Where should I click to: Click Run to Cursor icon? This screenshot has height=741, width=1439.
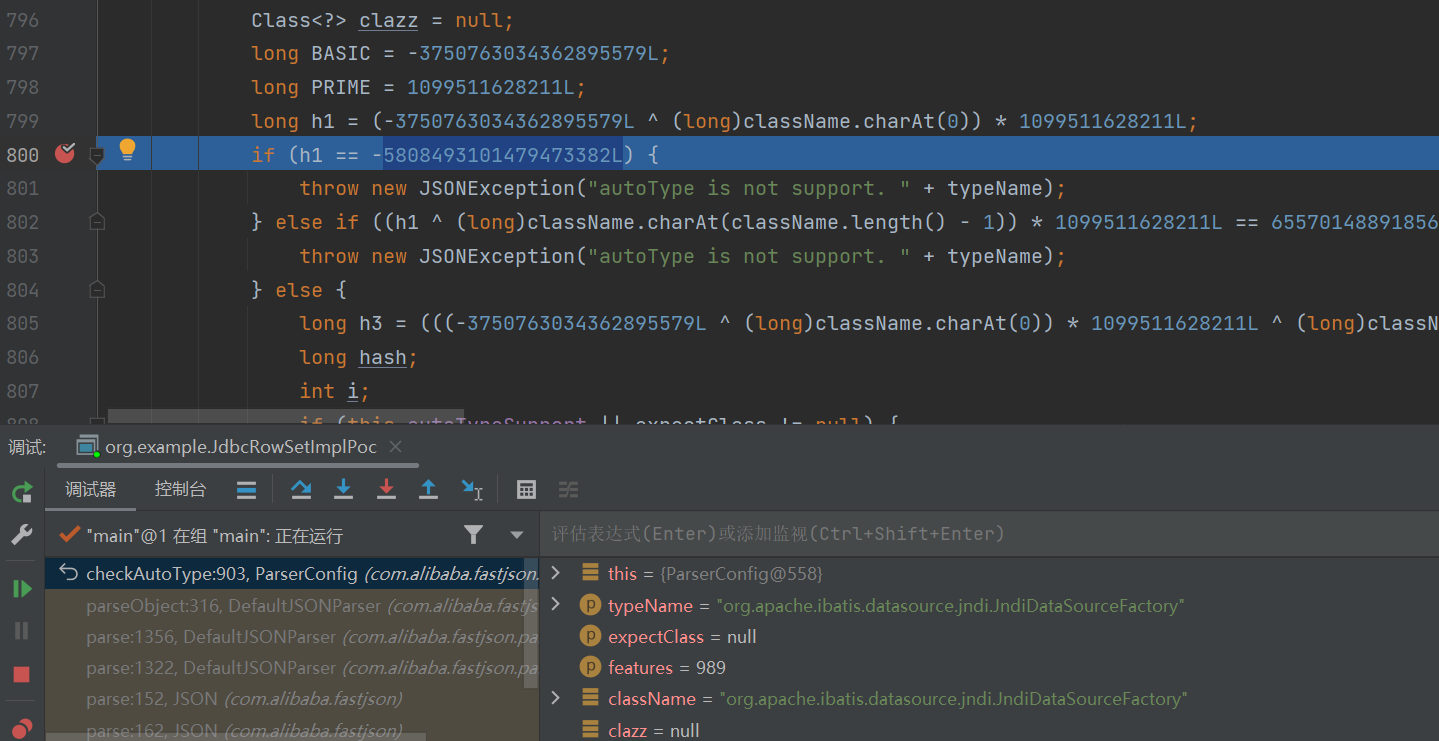[472, 489]
